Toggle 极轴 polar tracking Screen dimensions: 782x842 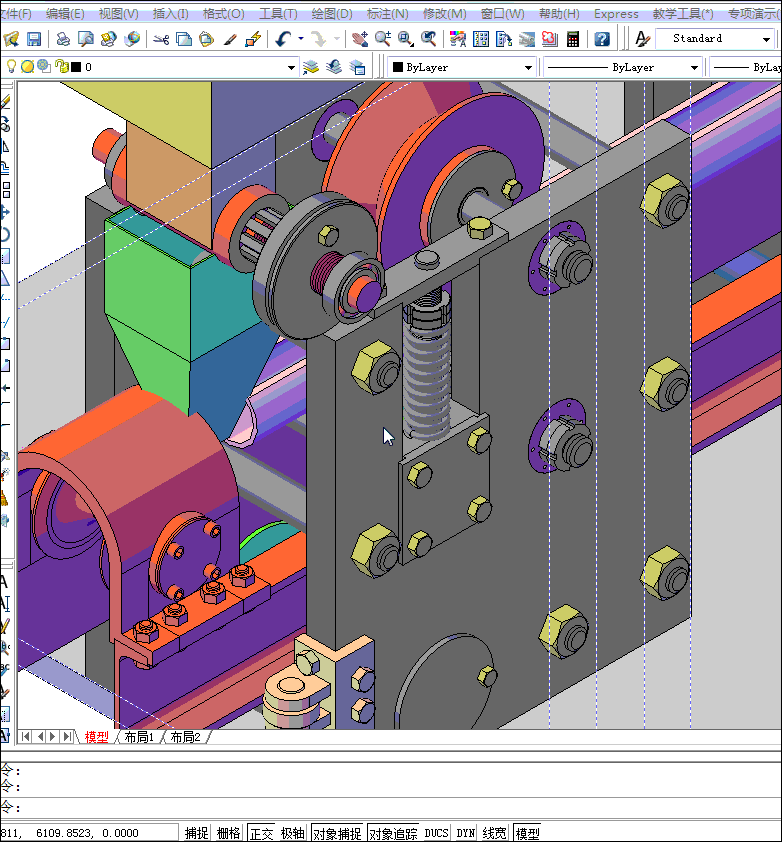click(293, 833)
